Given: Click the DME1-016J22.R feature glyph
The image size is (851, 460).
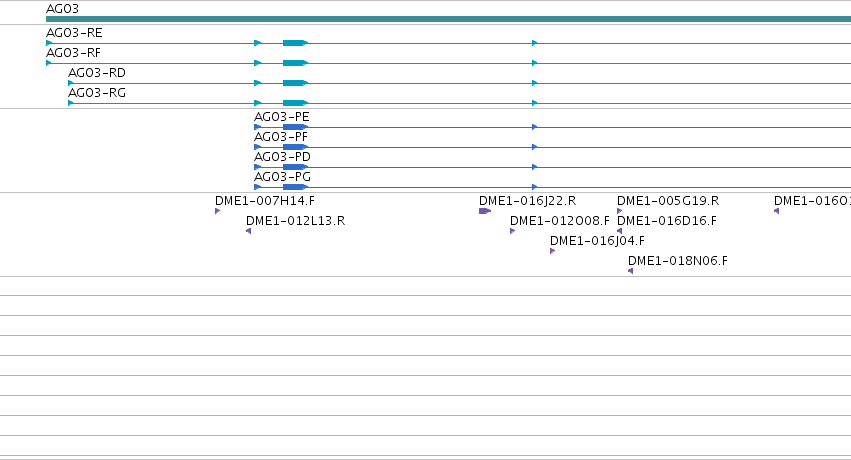Looking at the screenshot, I should pos(485,211).
